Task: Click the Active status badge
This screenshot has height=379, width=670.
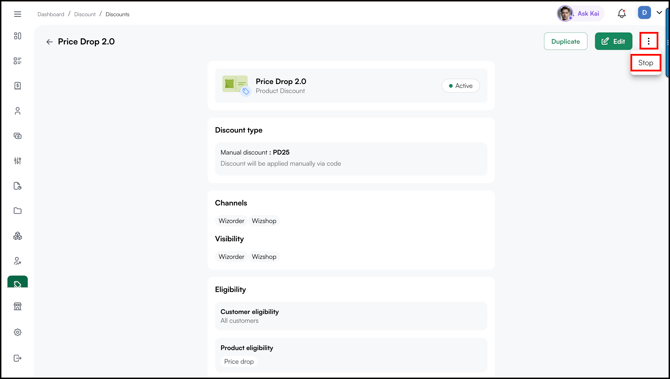Action: click(460, 86)
